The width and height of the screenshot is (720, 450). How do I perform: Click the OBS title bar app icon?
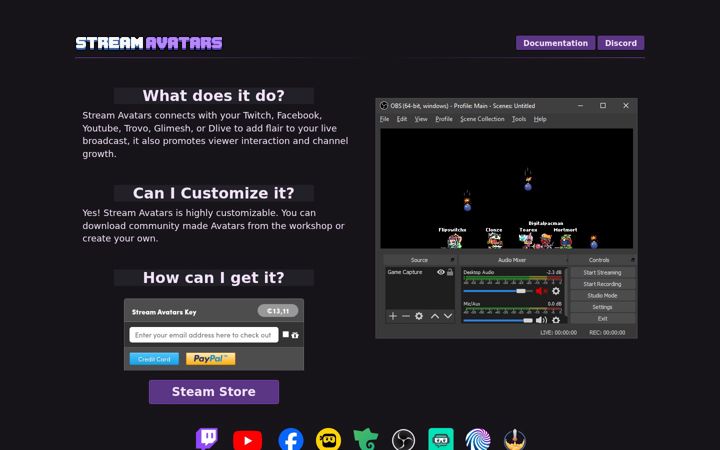coord(384,106)
